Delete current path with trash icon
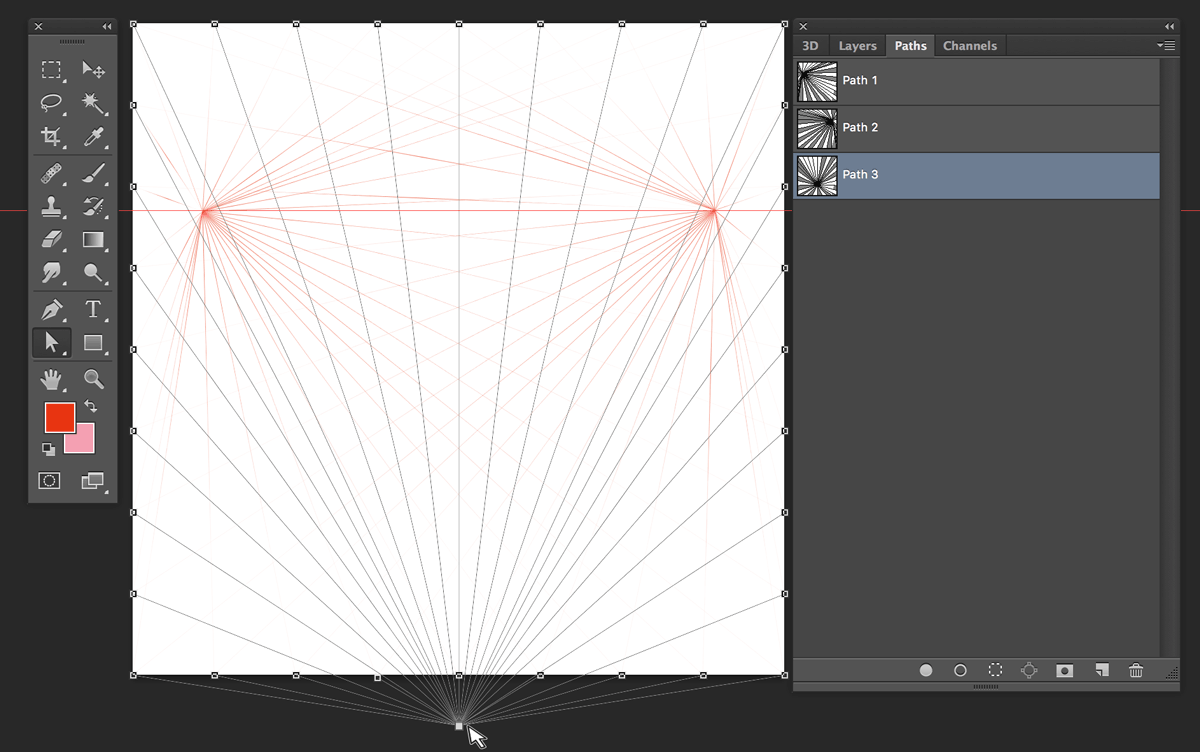 pyautogui.click(x=1136, y=671)
